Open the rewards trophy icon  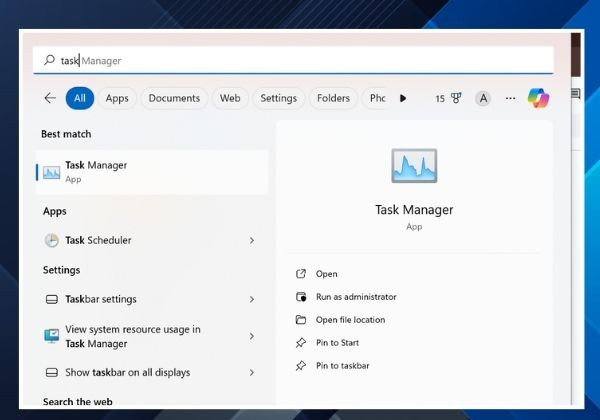click(456, 98)
